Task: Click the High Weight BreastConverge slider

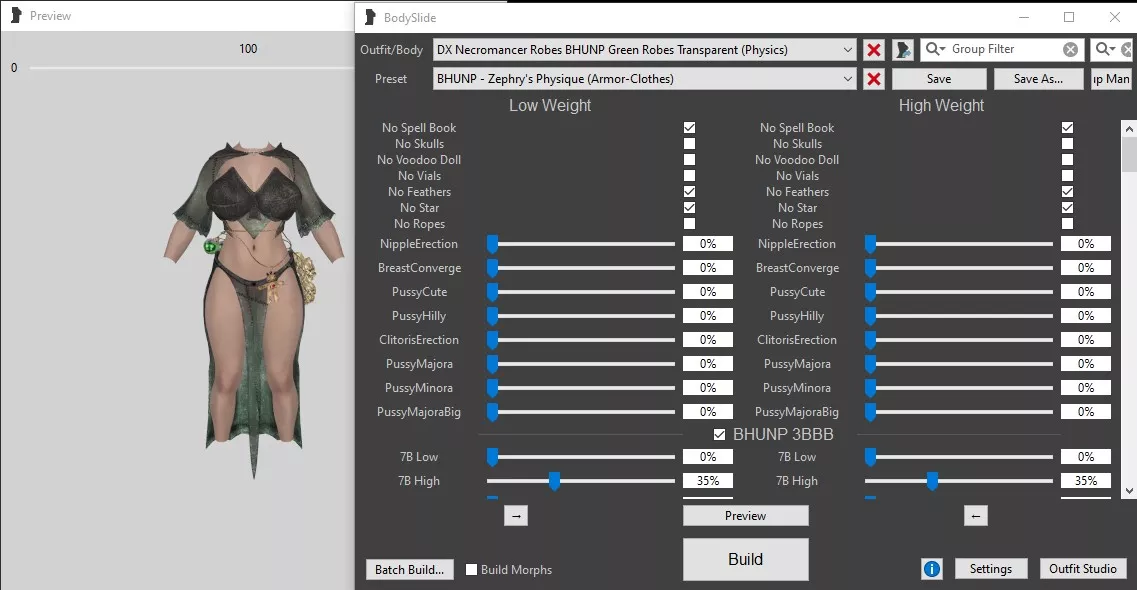Action: click(959, 267)
